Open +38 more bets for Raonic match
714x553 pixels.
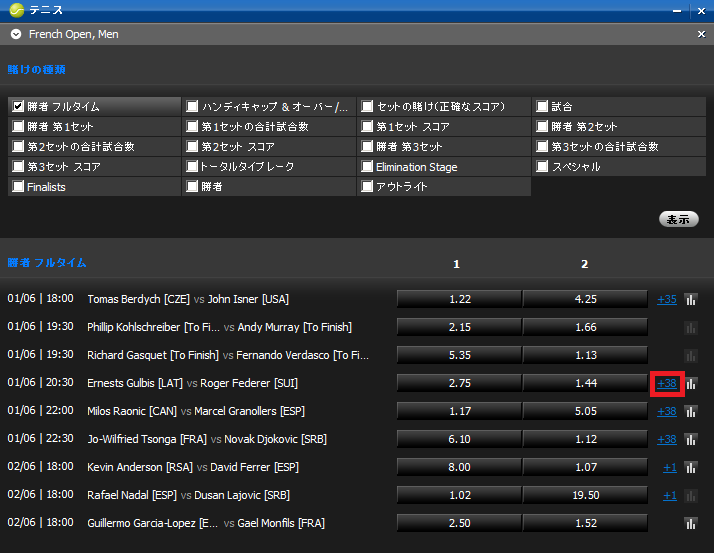click(667, 412)
